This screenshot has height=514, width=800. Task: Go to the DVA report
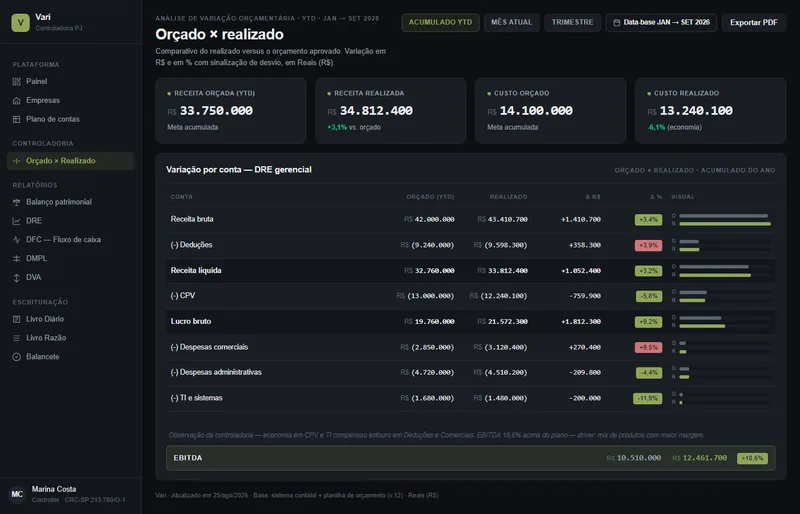(x=70, y=278)
